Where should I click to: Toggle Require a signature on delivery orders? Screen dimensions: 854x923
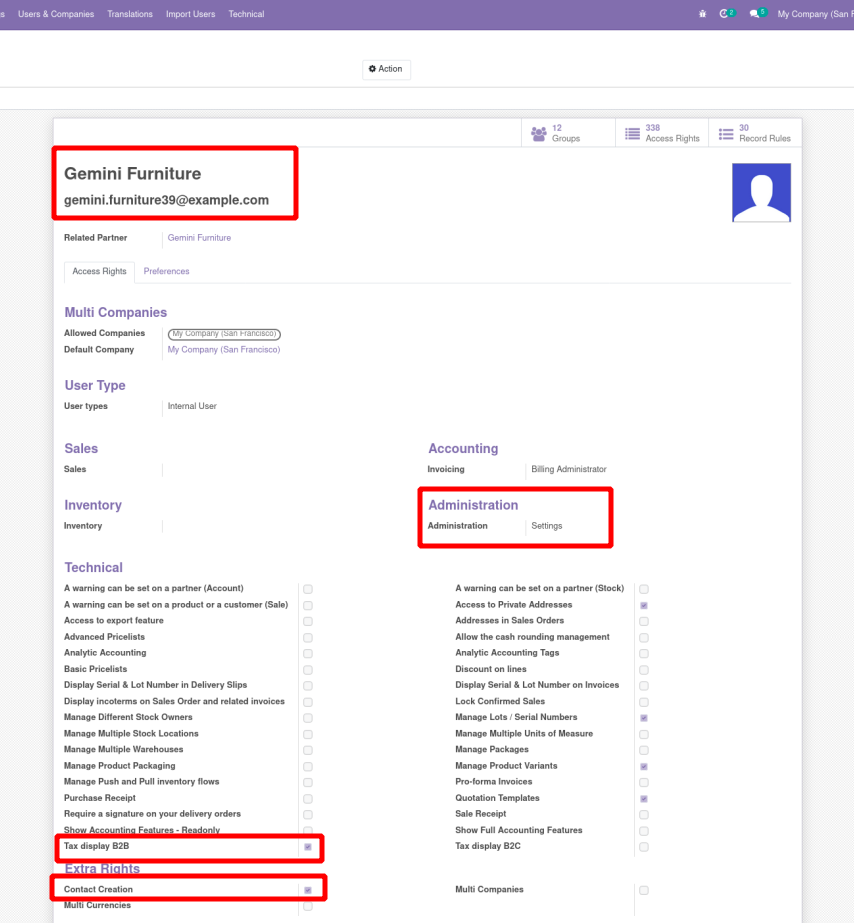(308, 815)
